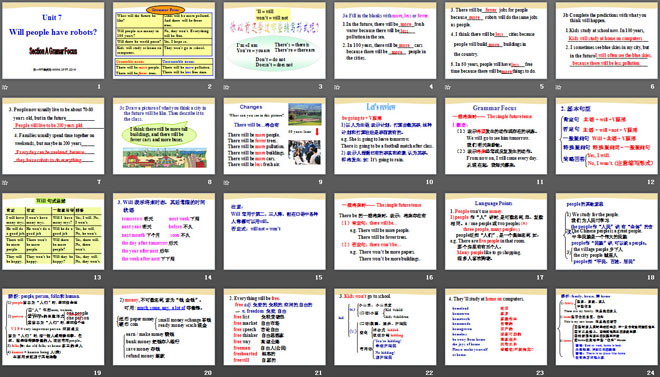This screenshot has height=377, width=660.
Task: Select the Language Points slide 17
Action: [496, 232]
